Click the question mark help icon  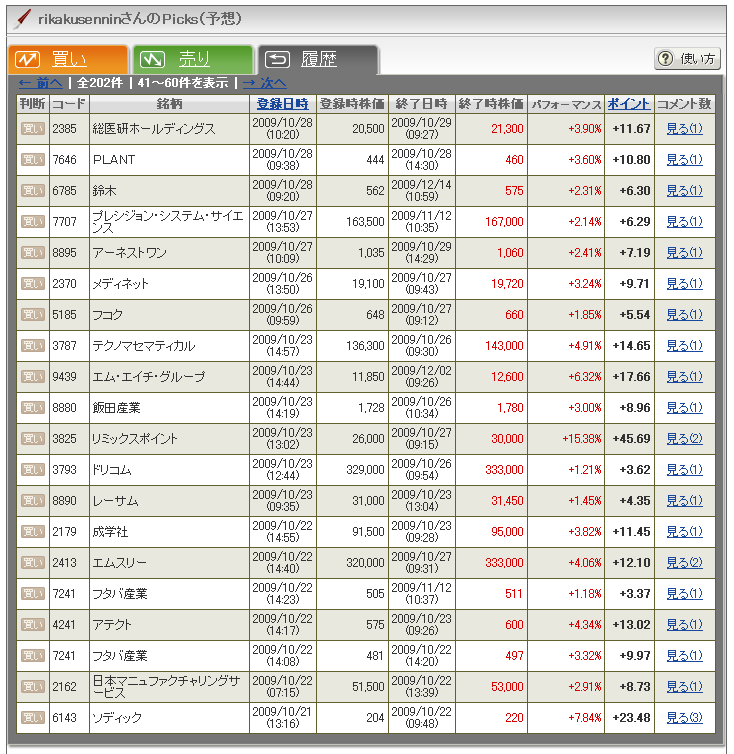pyautogui.click(x=667, y=59)
